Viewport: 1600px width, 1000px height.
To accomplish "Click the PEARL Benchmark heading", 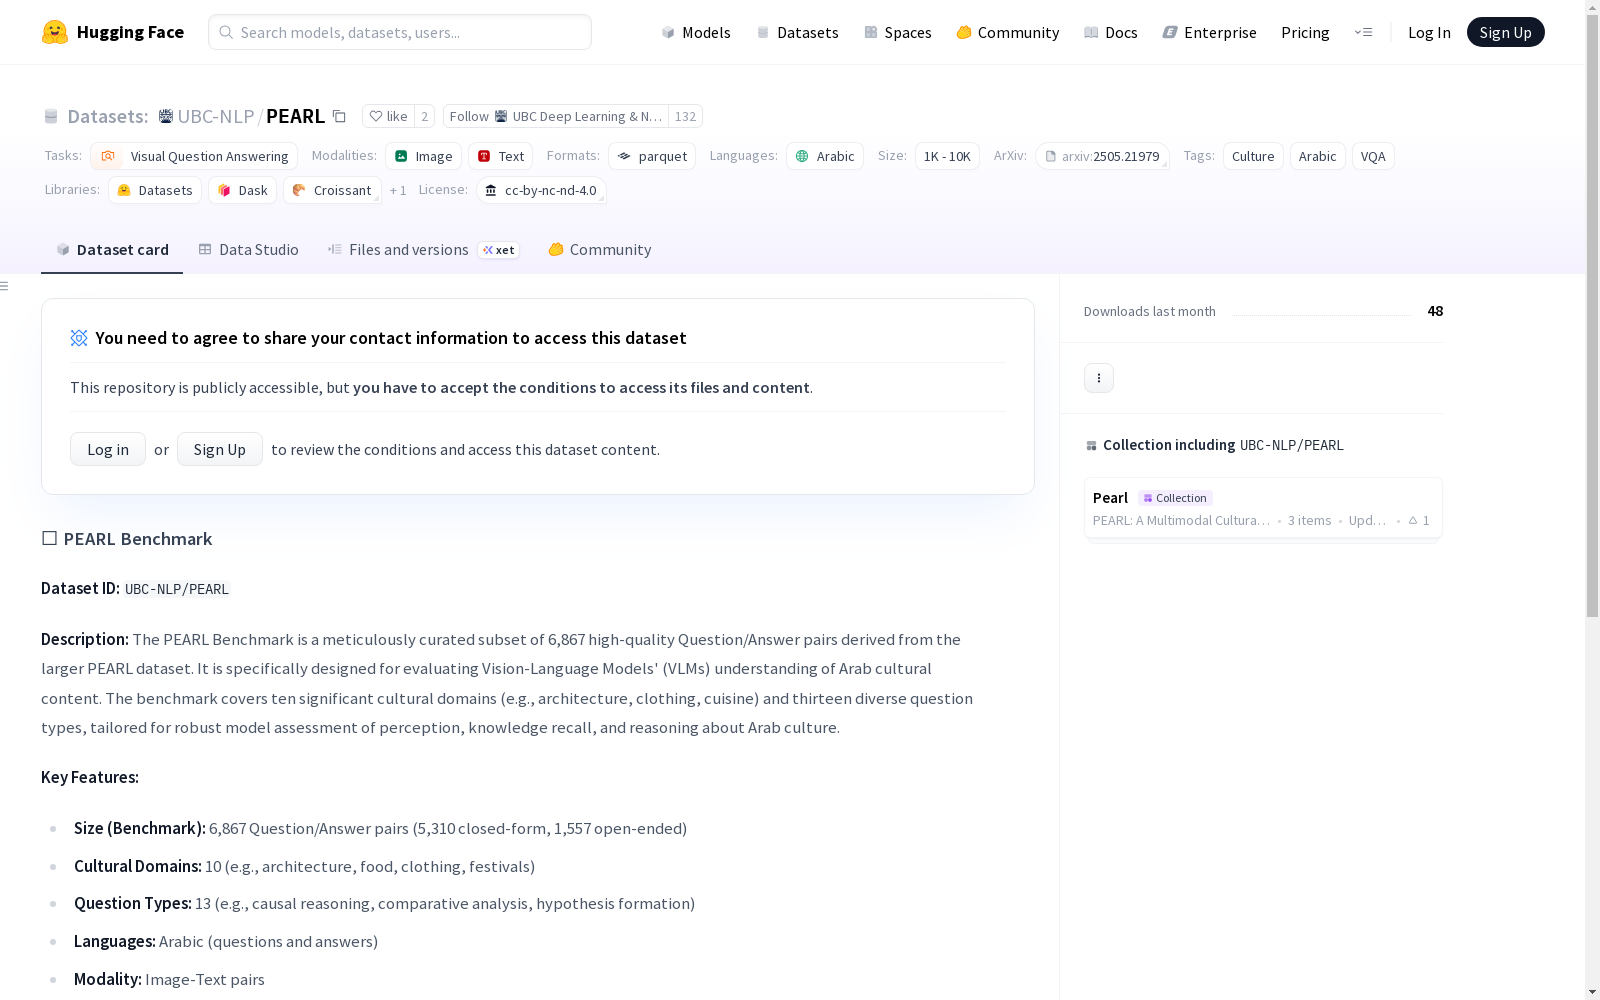I will coord(138,539).
